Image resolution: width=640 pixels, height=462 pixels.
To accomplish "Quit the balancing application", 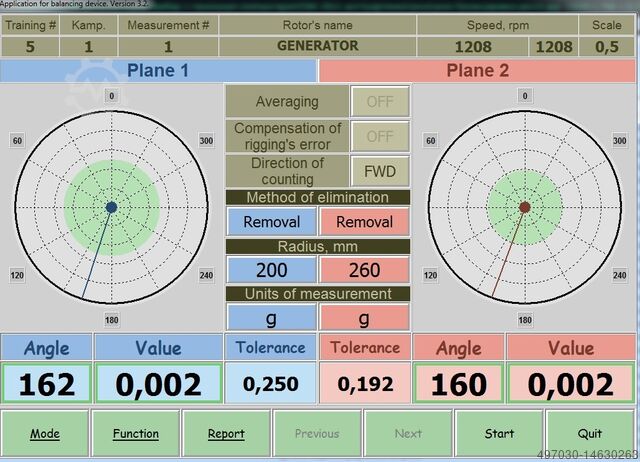I will coord(589,433).
